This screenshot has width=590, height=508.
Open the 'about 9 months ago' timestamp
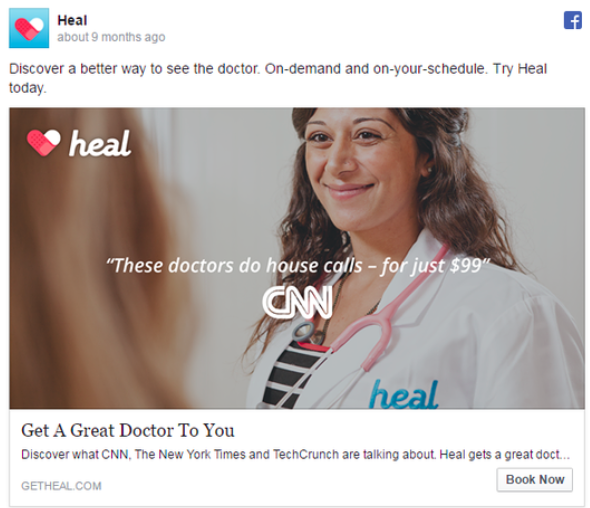click(111, 37)
